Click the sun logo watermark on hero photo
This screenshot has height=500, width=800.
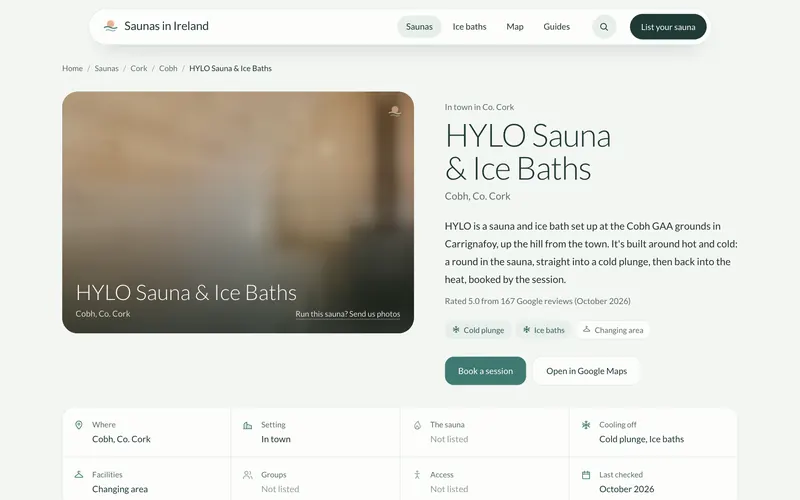pos(394,111)
